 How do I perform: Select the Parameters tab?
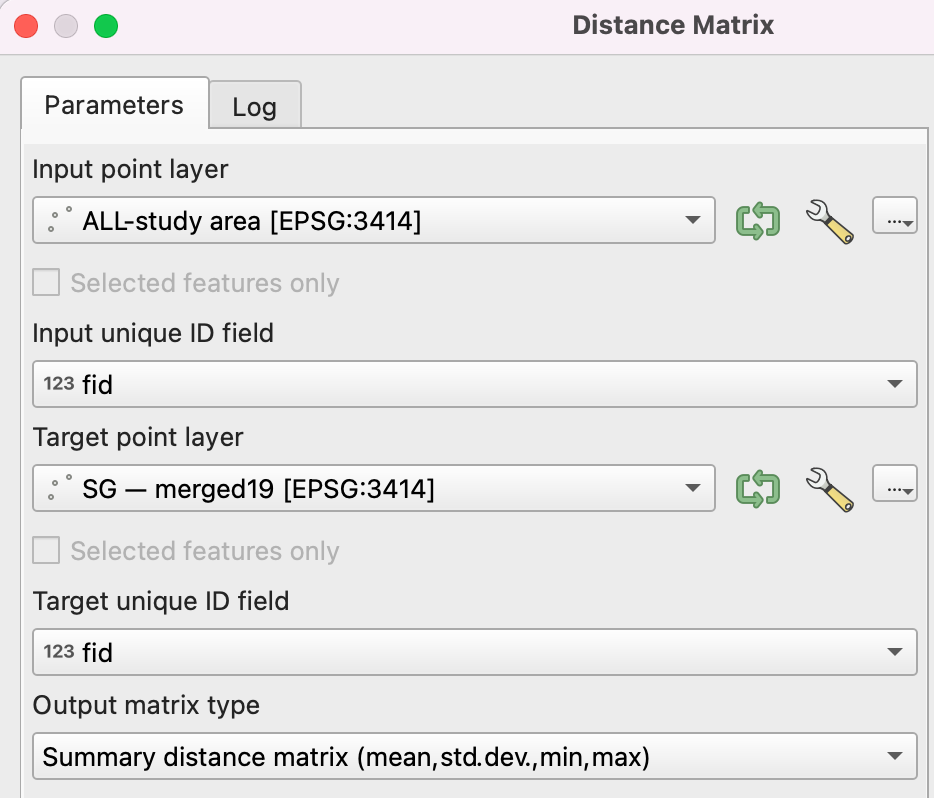(114, 105)
